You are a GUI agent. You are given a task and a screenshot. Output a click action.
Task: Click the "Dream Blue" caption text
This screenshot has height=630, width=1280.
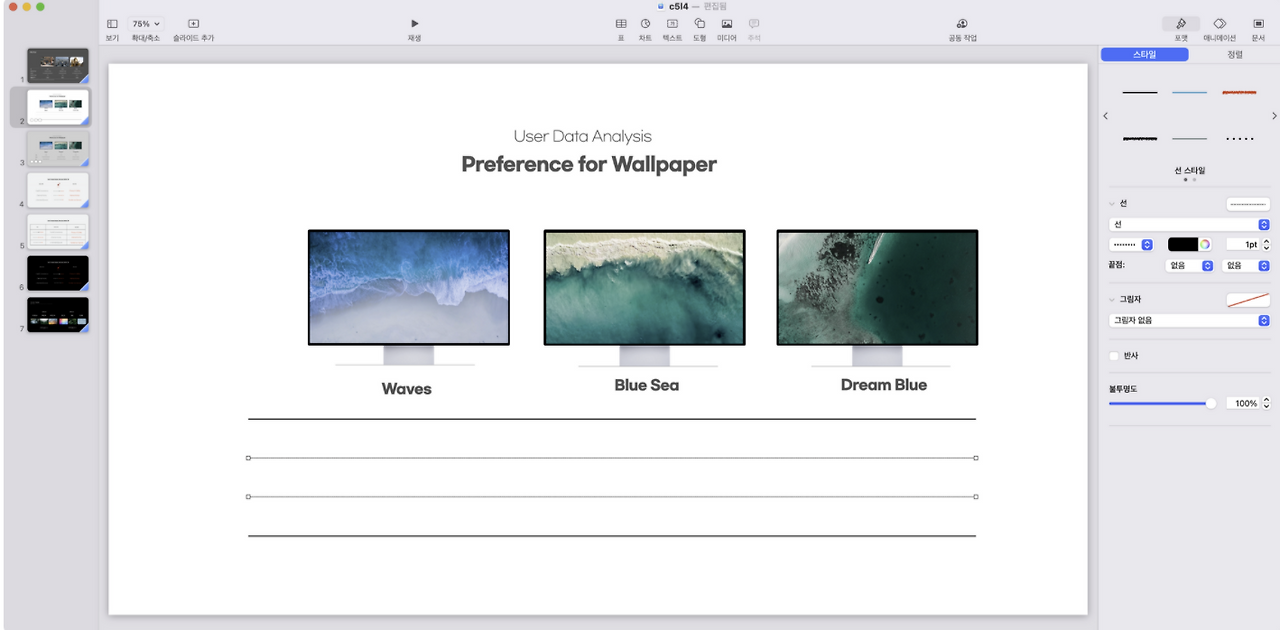(884, 385)
